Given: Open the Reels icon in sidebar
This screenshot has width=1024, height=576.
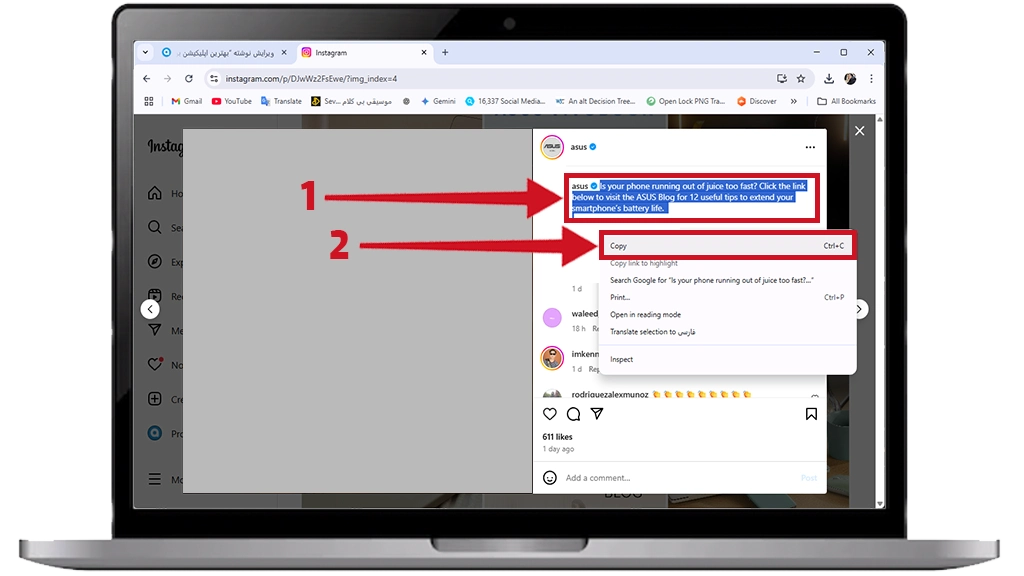Looking at the screenshot, I should (x=155, y=296).
